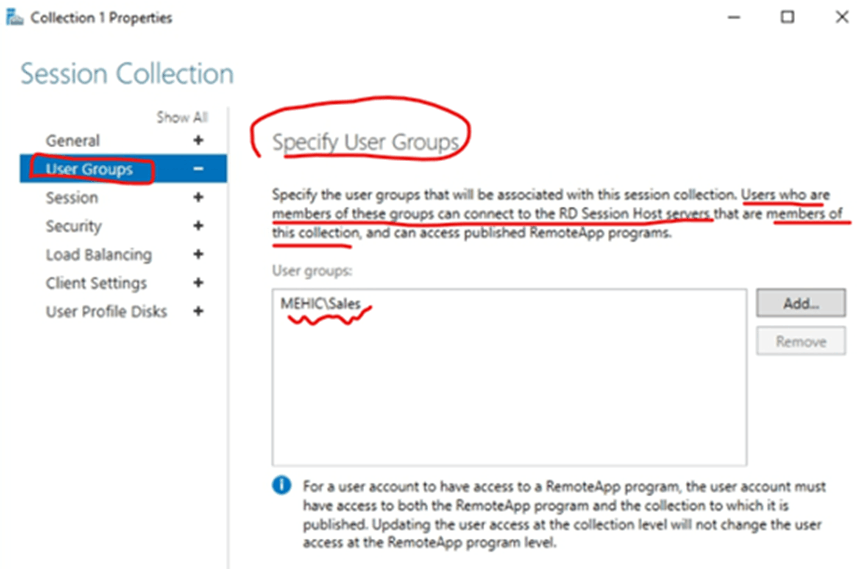The image size is (863, 569).
Task: Expand User Profile Disks with its plus icon
Action: (x=199, y=311)
